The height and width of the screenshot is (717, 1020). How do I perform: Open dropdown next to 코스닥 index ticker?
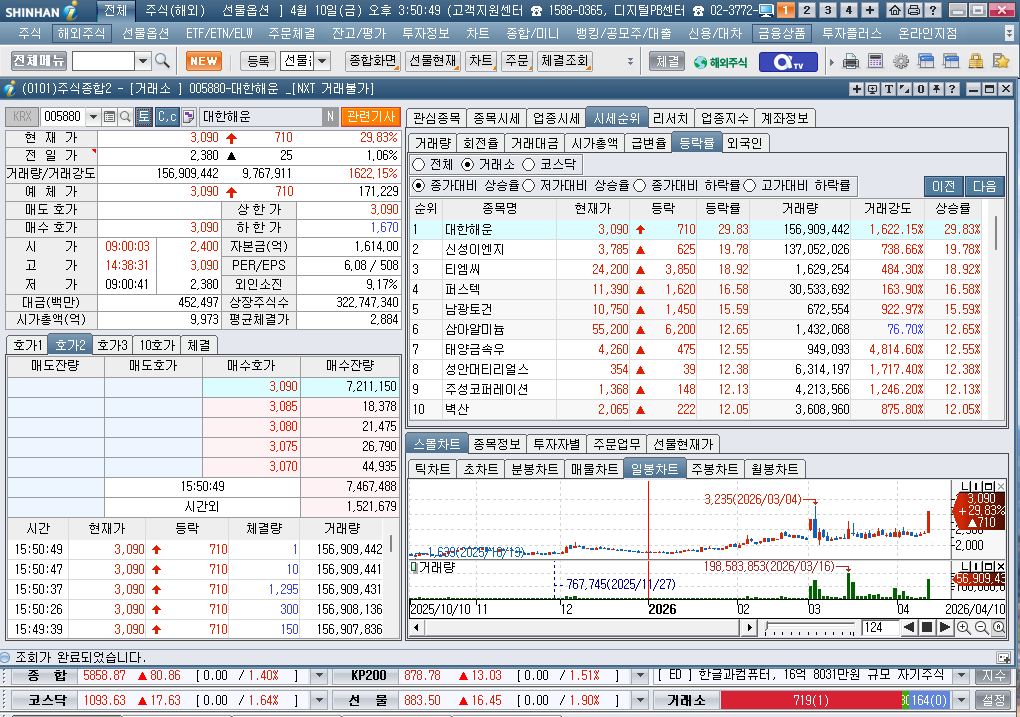click(319, 701)
